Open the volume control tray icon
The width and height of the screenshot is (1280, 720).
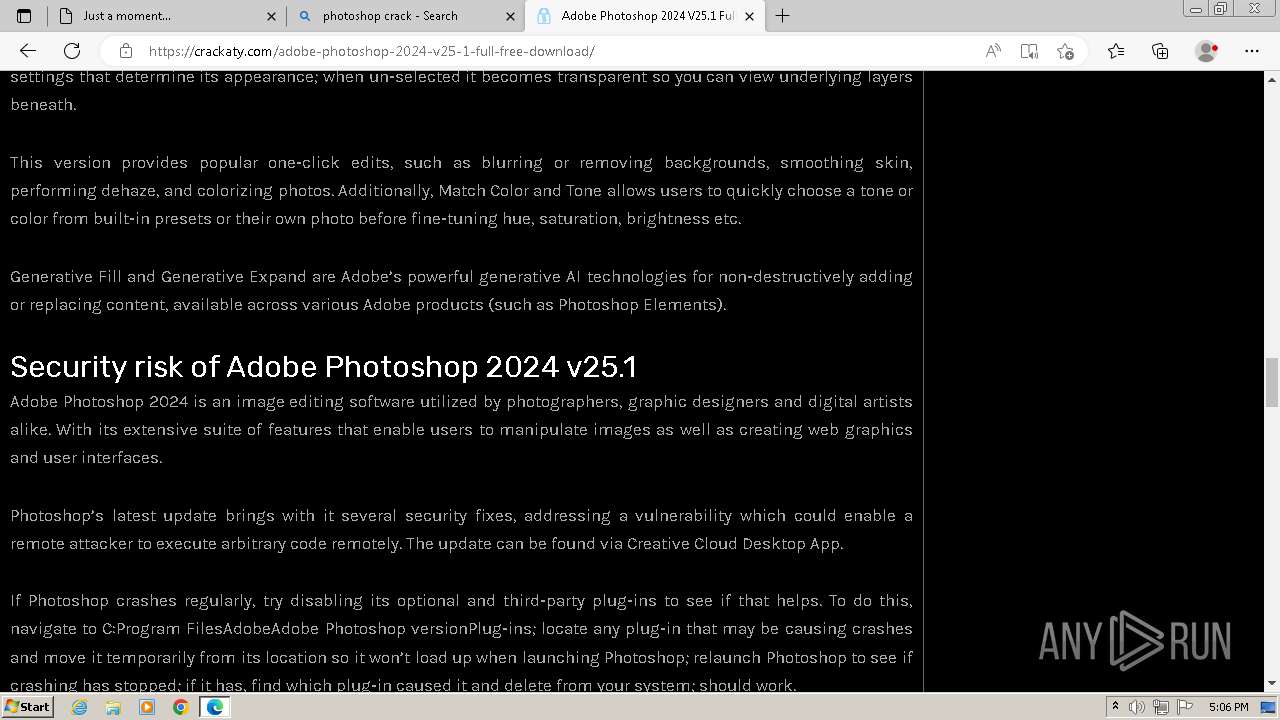[x=1137, y=707]
